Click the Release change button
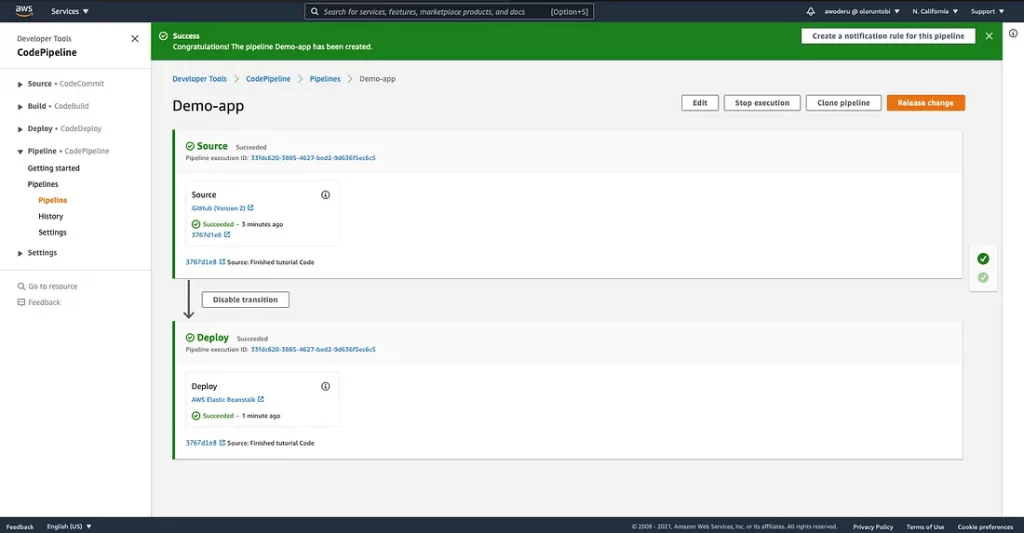Viewport: 1024px width, 533px height. coord(925,103)
